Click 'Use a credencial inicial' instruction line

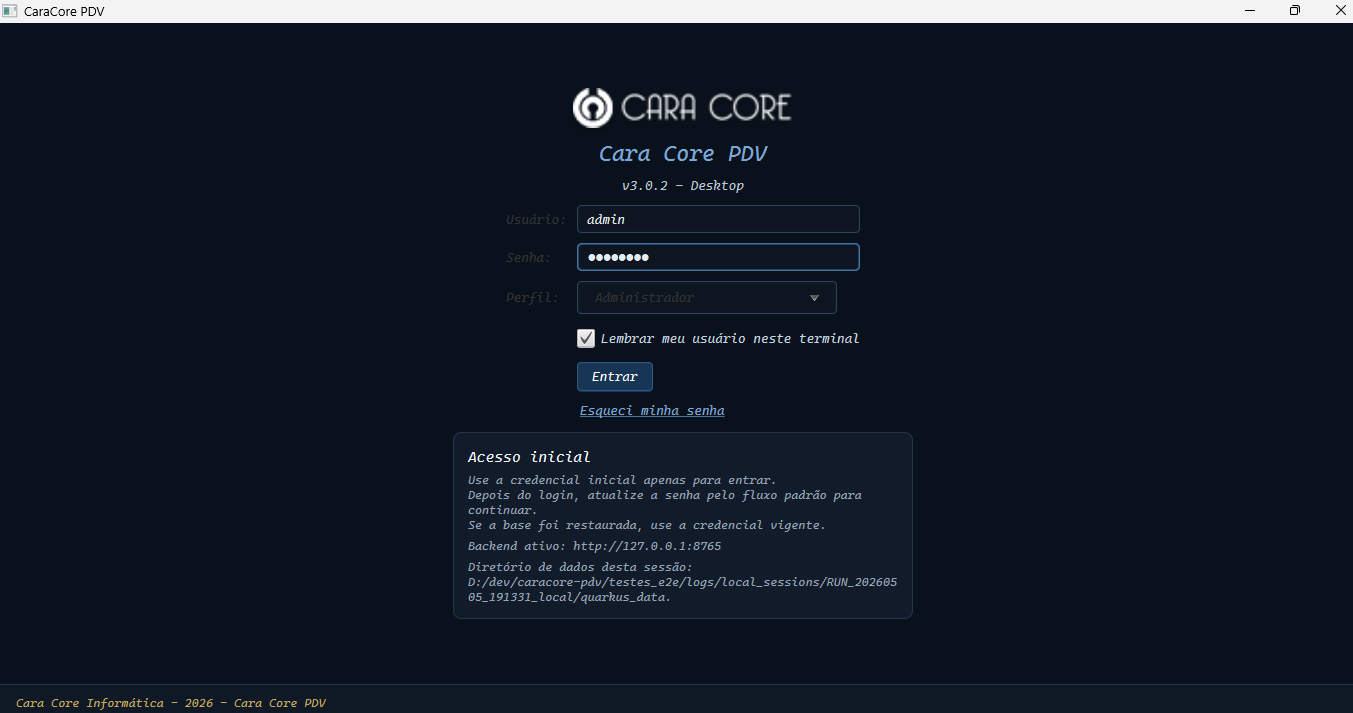tap(622, 480)
